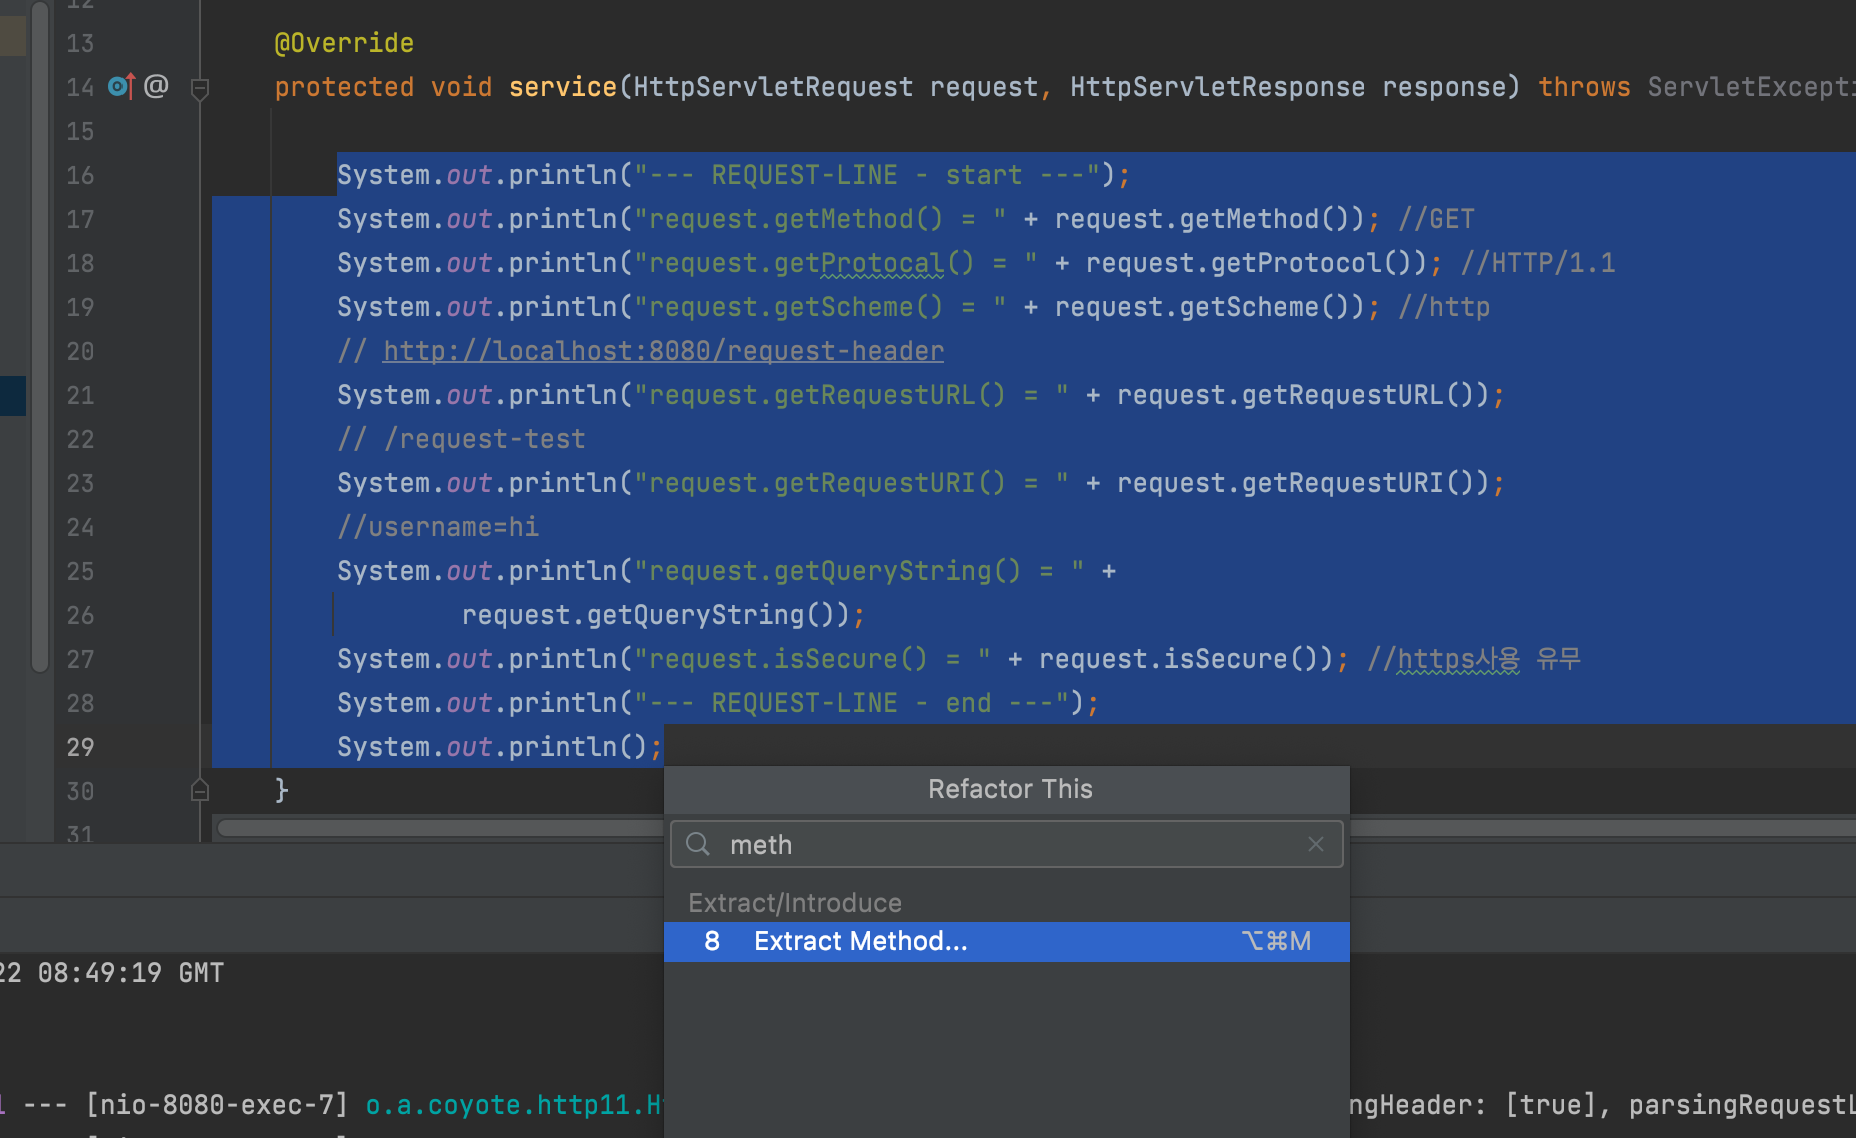The image size is (1856, 1138).
Task: Click the 'Refactor This' popup title
Action: pos(1010,789)
